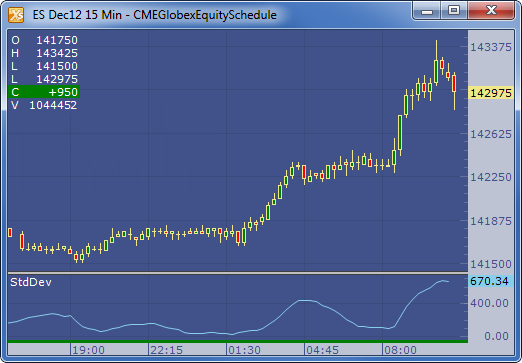Click the 141500 price scale label
The width and height of the screenshot is (522, 363).
click(491, 264)
